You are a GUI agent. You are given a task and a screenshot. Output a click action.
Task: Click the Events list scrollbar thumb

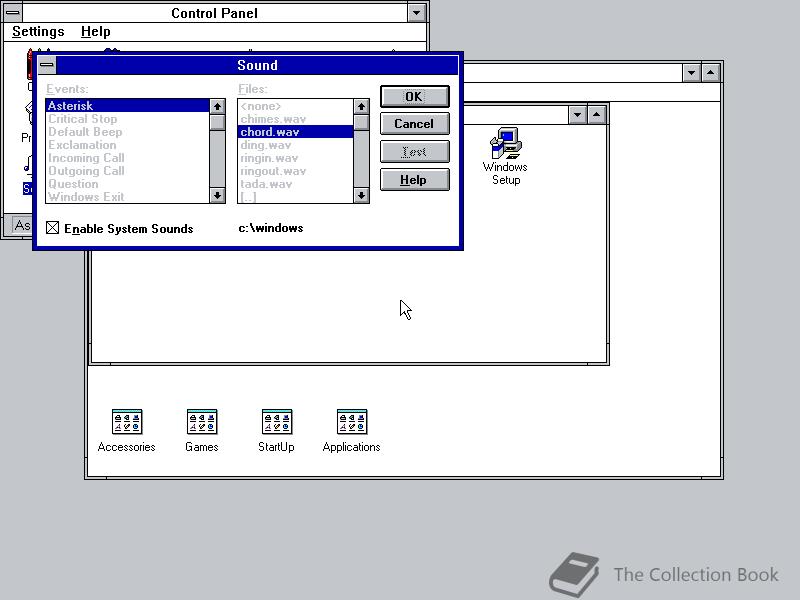(218, 122)
